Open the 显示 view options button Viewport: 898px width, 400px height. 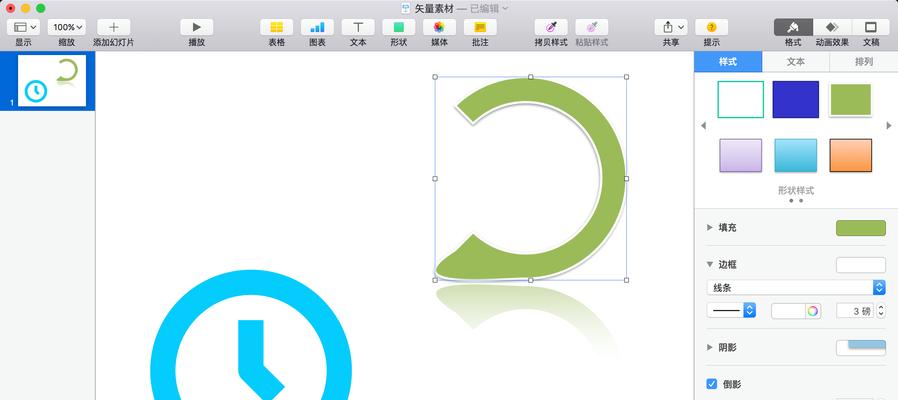point(23,27)
